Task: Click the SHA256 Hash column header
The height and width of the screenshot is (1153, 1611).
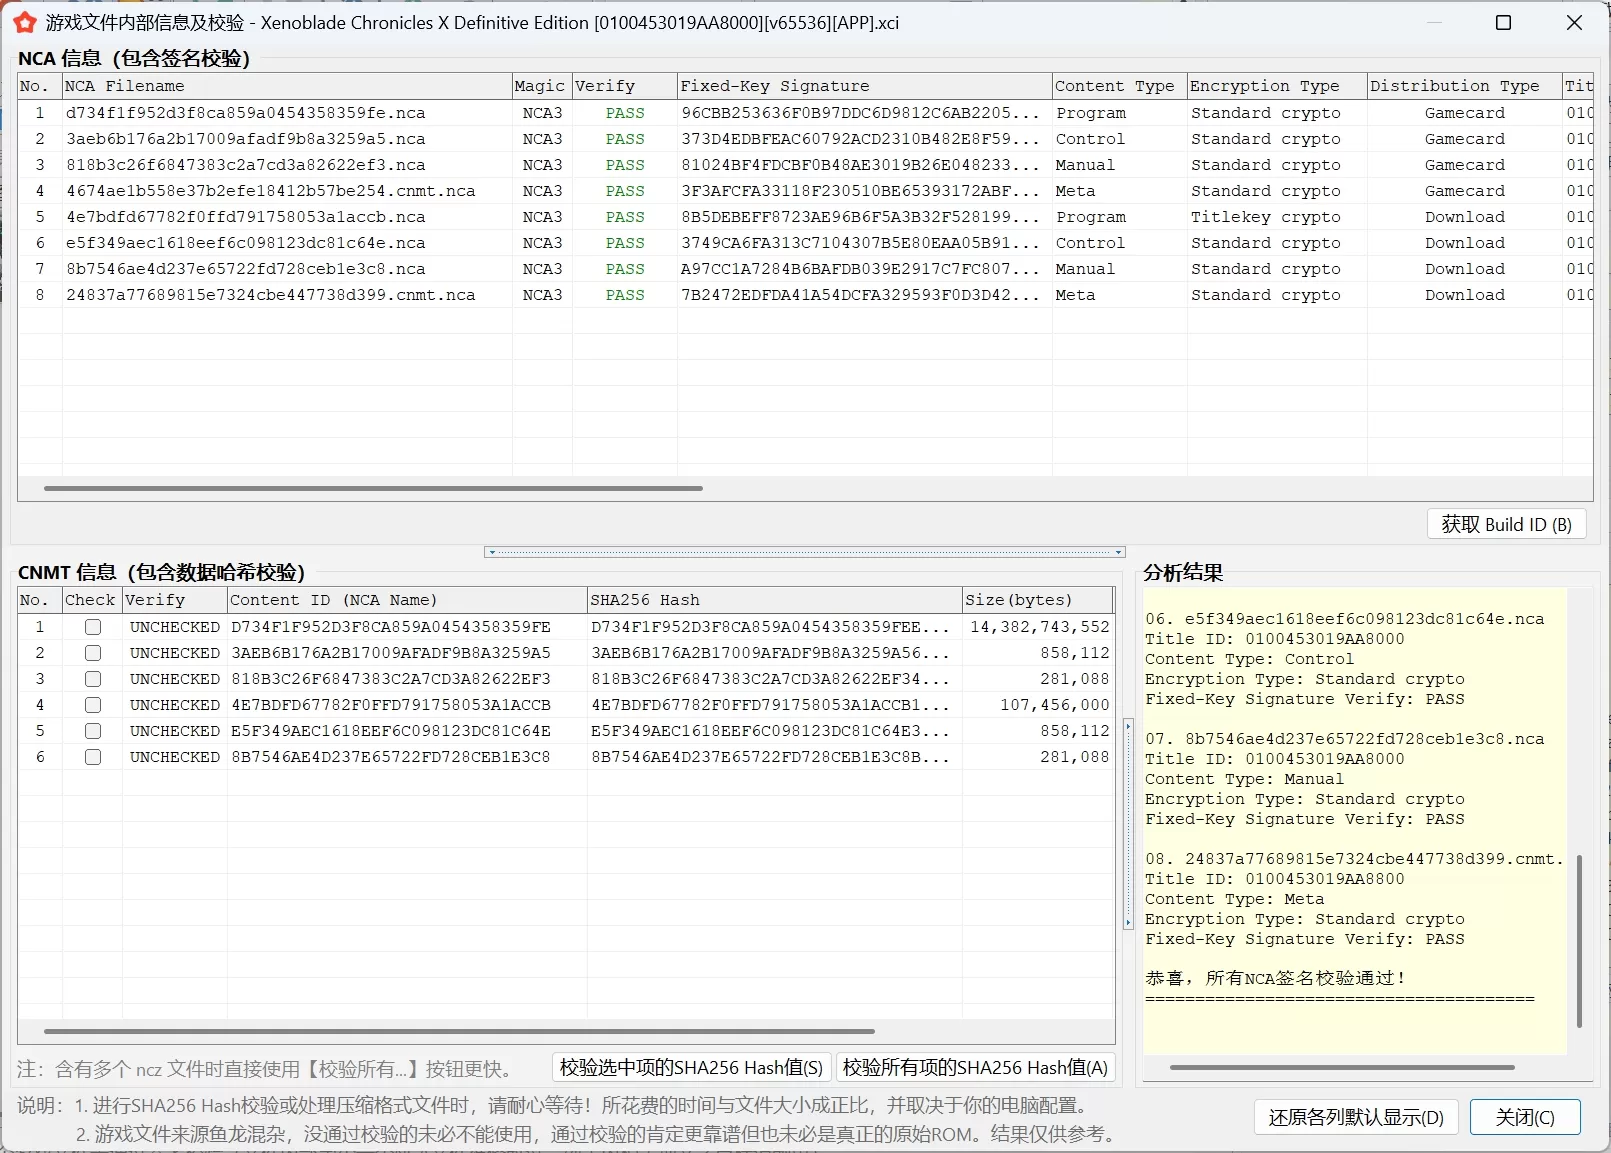Action: (775, 600)
